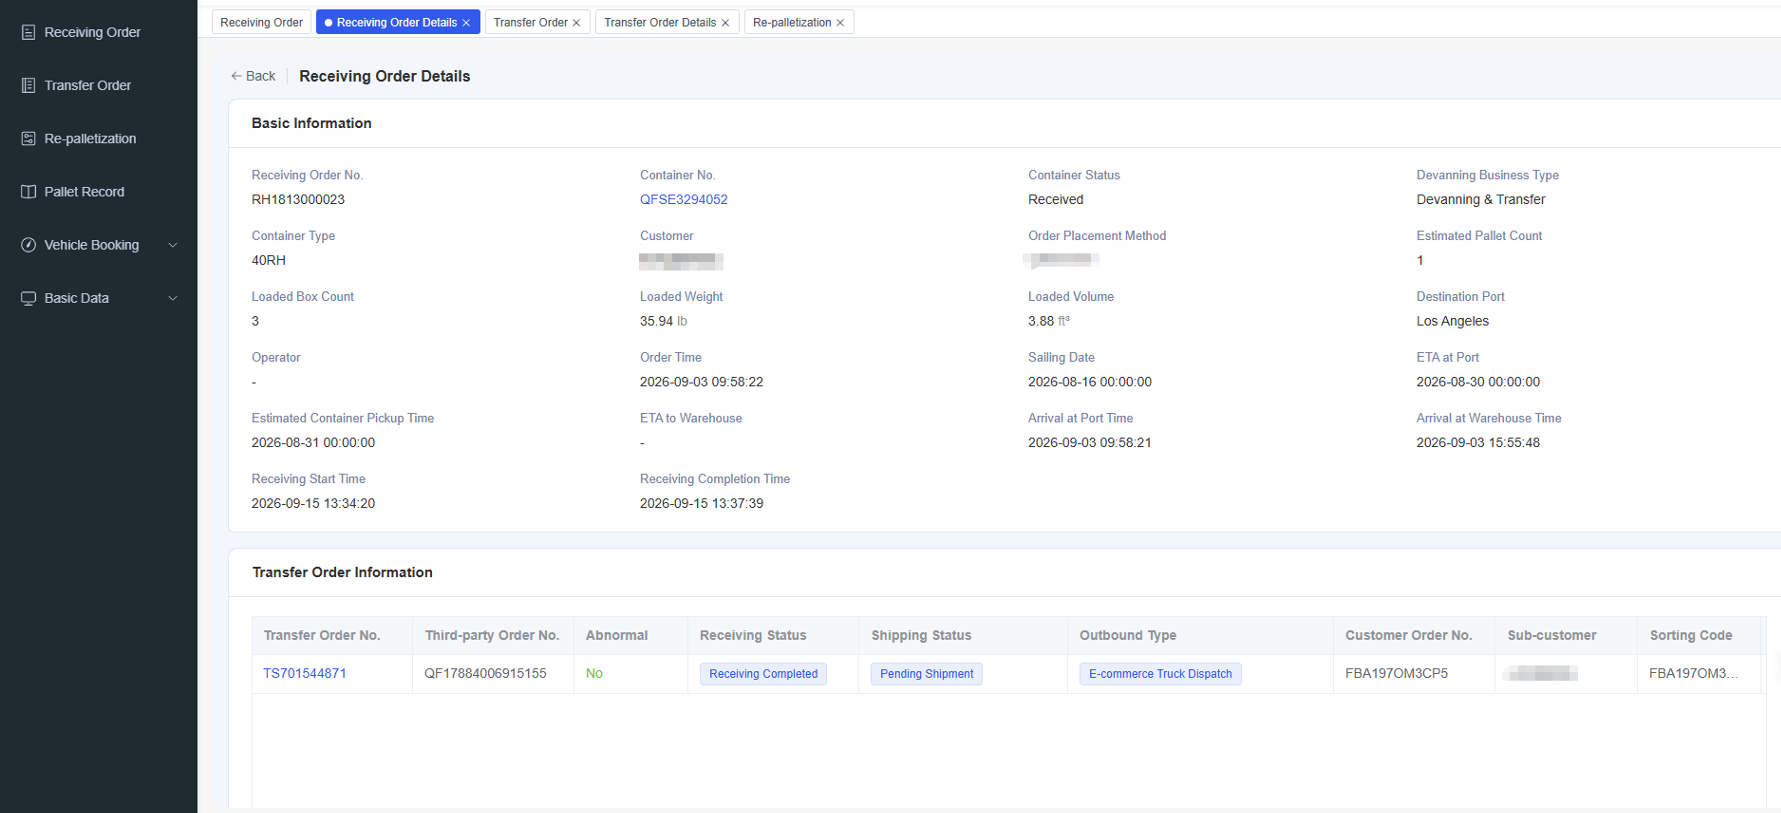Open Re-palletization in the sidebar
Screen dimensions: 1781x813
pos(98,138)
